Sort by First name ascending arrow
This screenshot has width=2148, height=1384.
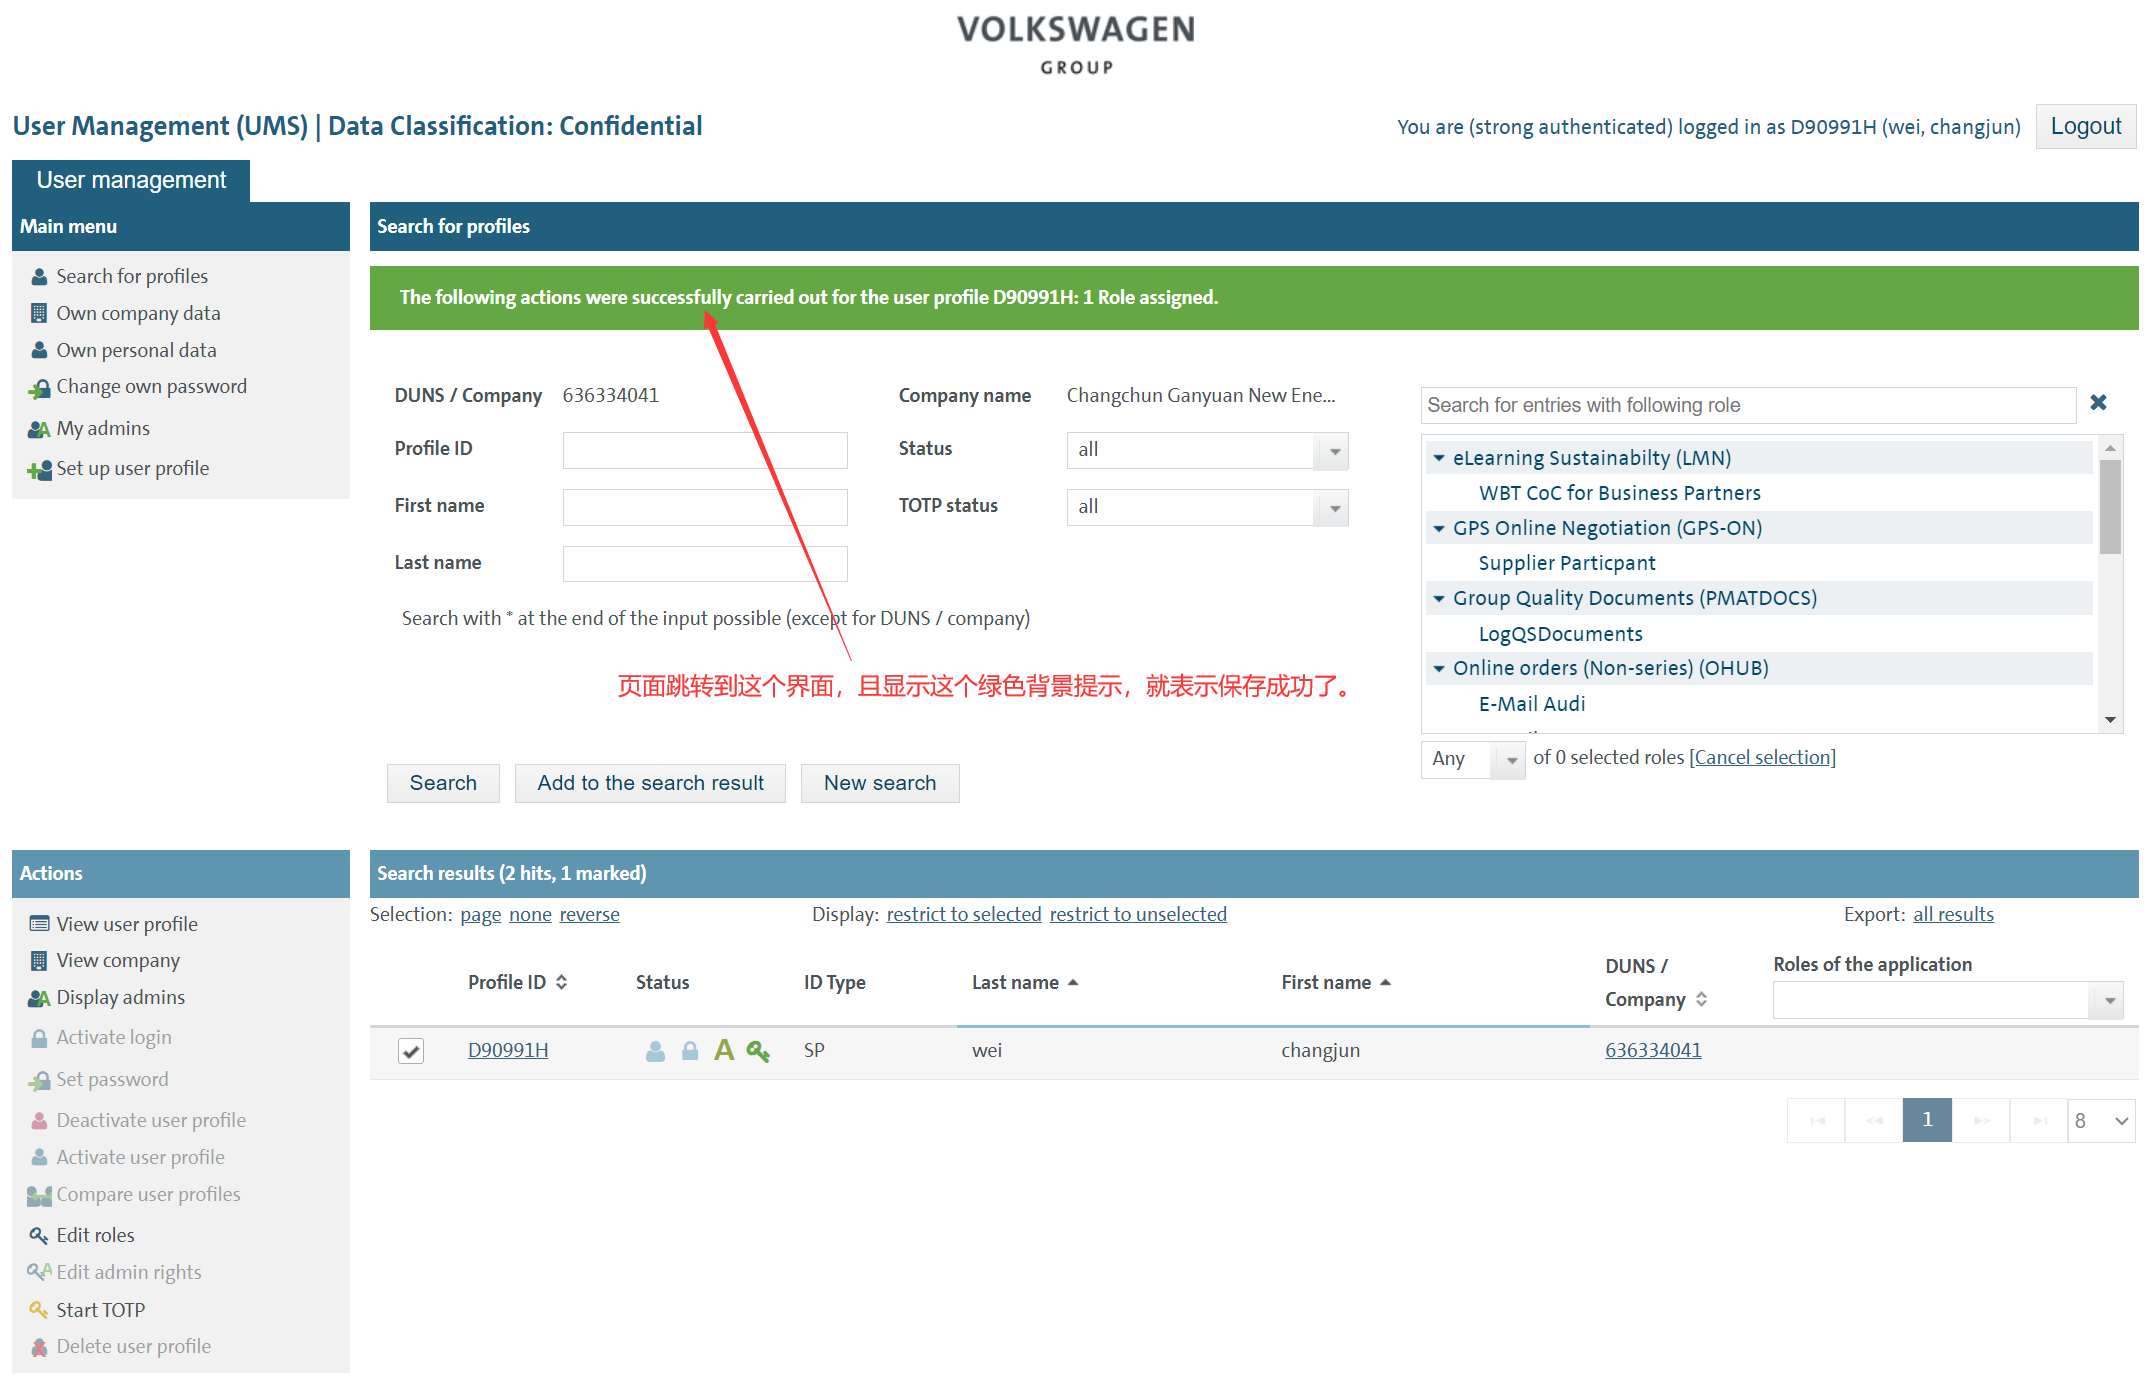coord(1386,983)
